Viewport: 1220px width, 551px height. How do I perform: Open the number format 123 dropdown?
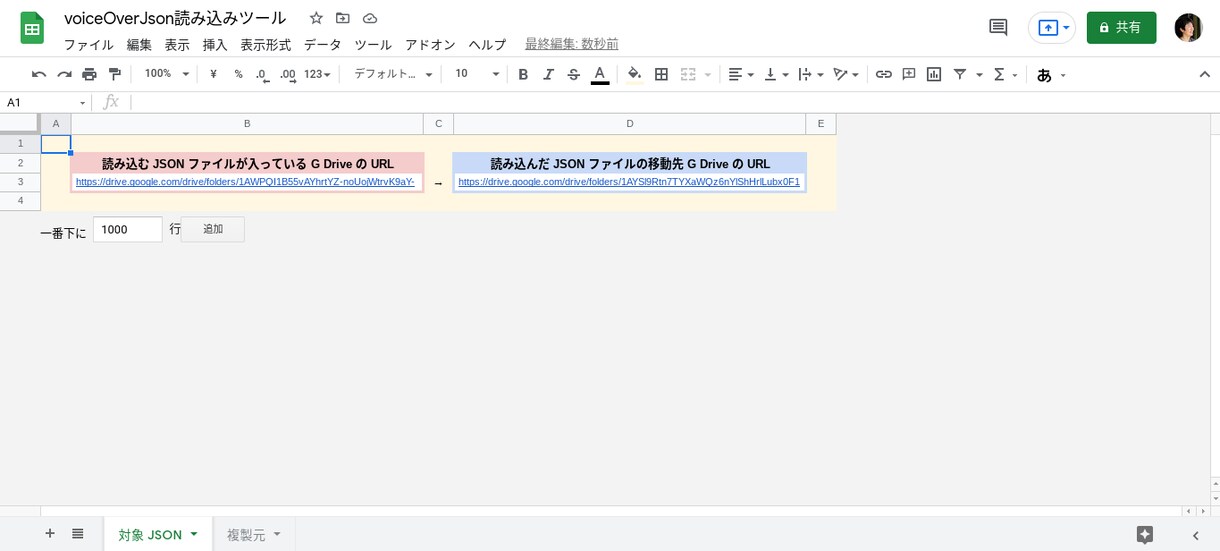(317, 74)
